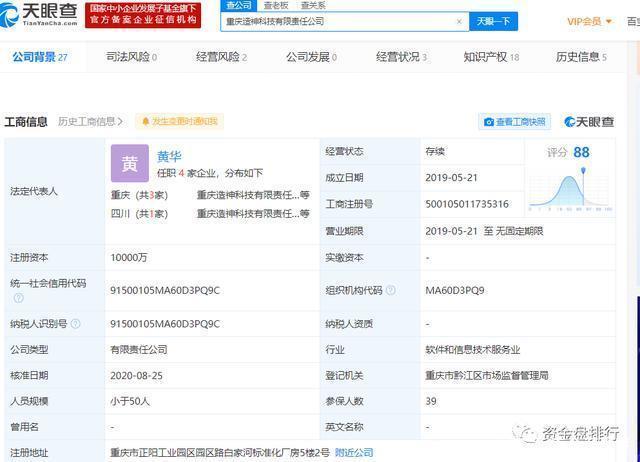
Task: Click the help icon beside 纳税人识别号
Action: 76,324
